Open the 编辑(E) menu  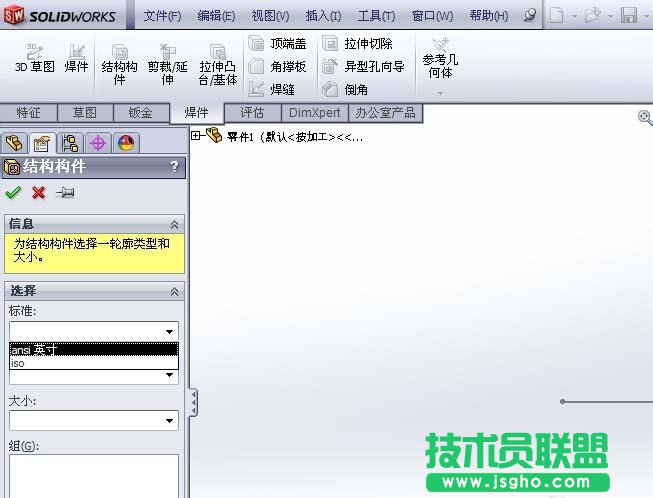tap(216, 16)
